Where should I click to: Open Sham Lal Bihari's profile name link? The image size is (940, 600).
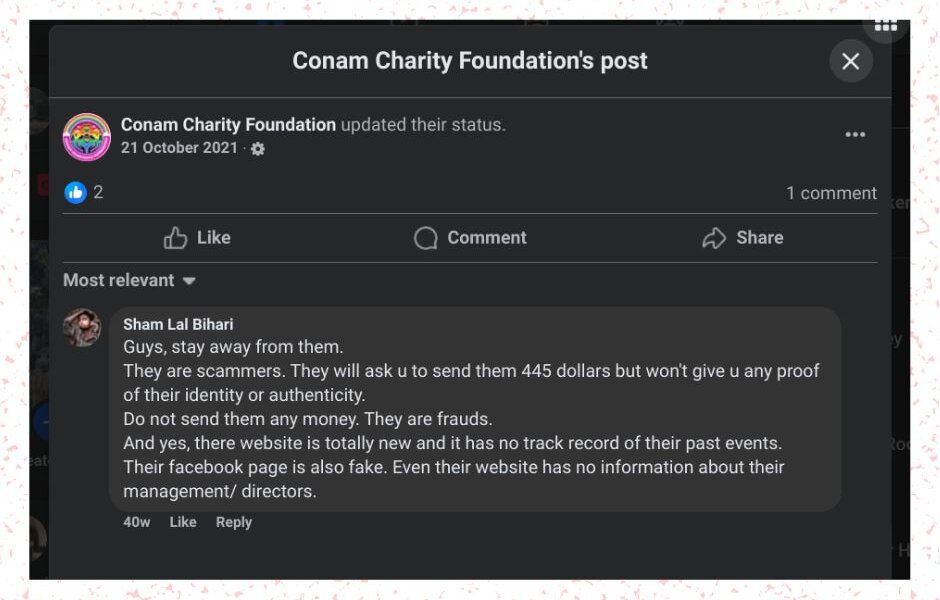coord(178,324)
